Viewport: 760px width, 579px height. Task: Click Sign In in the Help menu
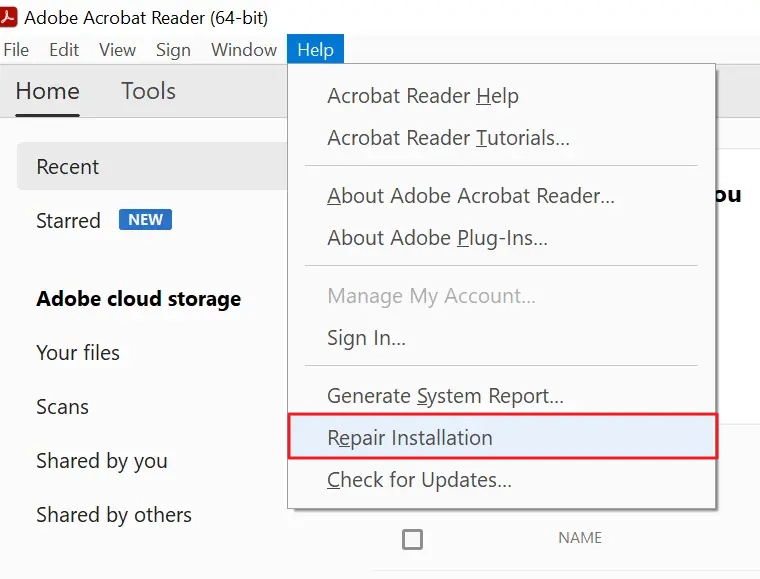[x=502, y=338]
